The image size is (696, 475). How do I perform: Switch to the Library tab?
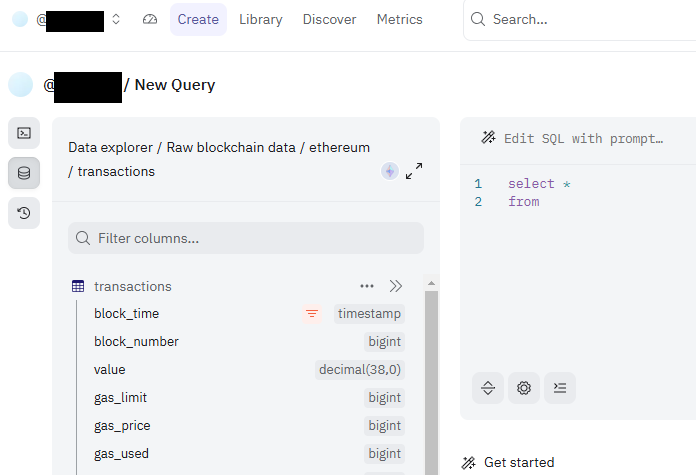coord(261,19)
